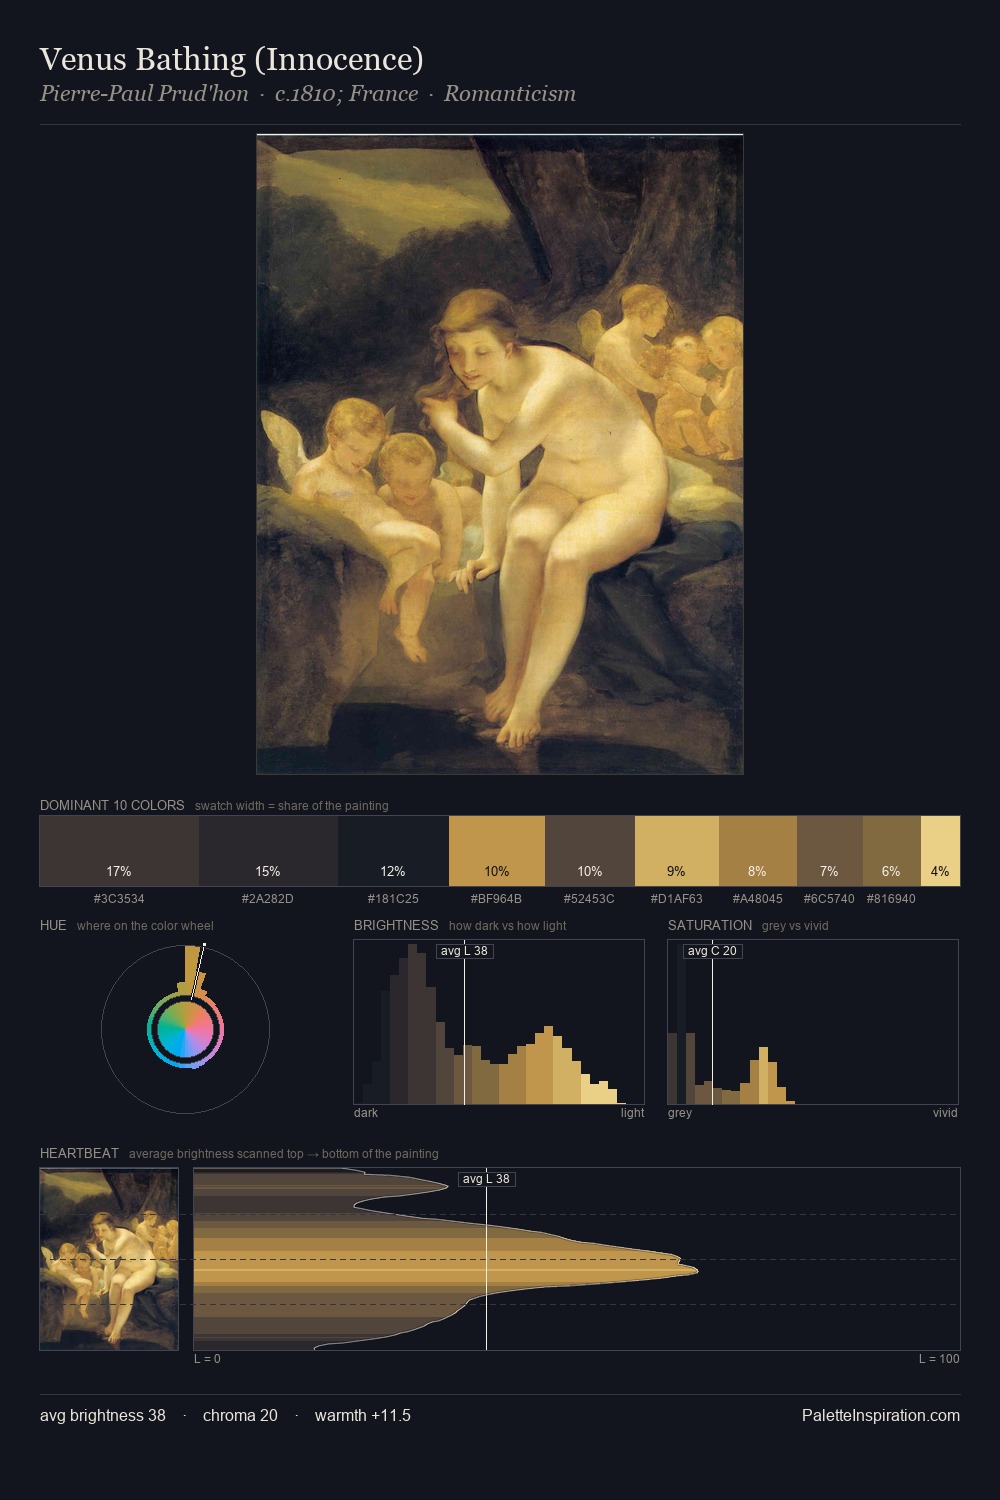Click the hex code text #3C3534
Screen dimensions: 1000x1500
(119, 899)
